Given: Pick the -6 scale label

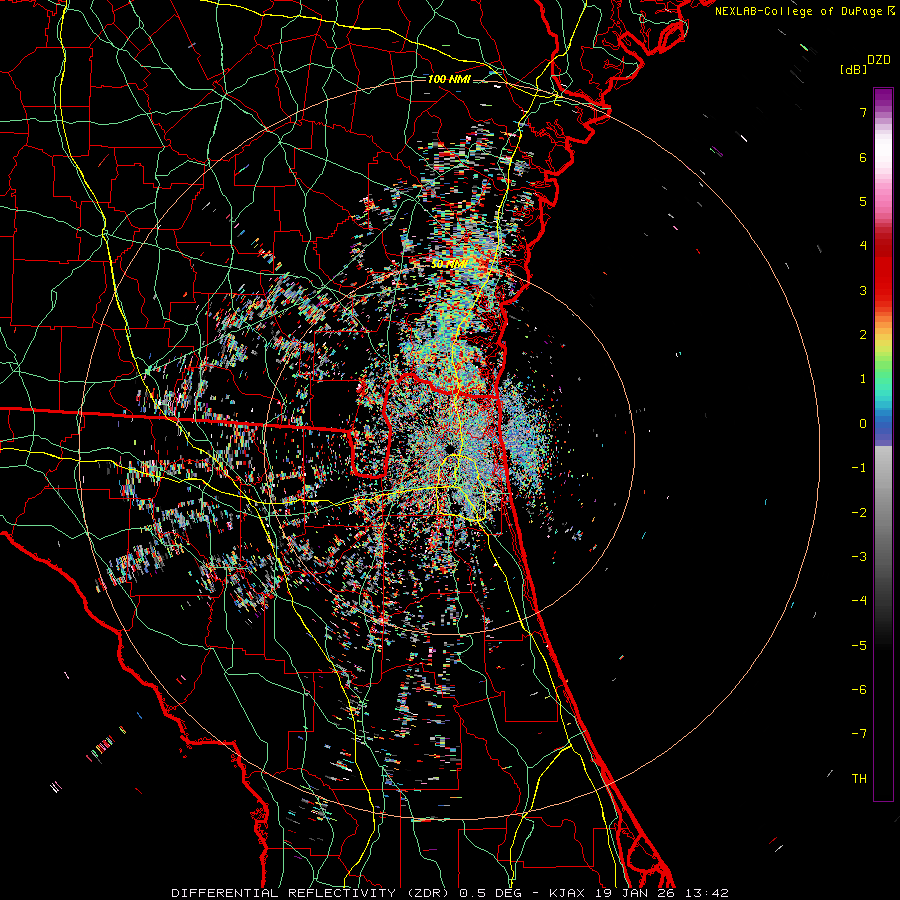Looking at the screenshot, I should (x=859, y=690).
